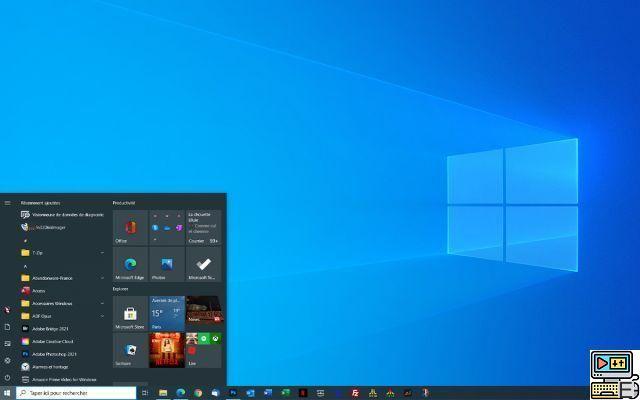Screen dimensions: 640x400
Task: Open Documents from Start sidebar
Action: [x=7, y=327]
